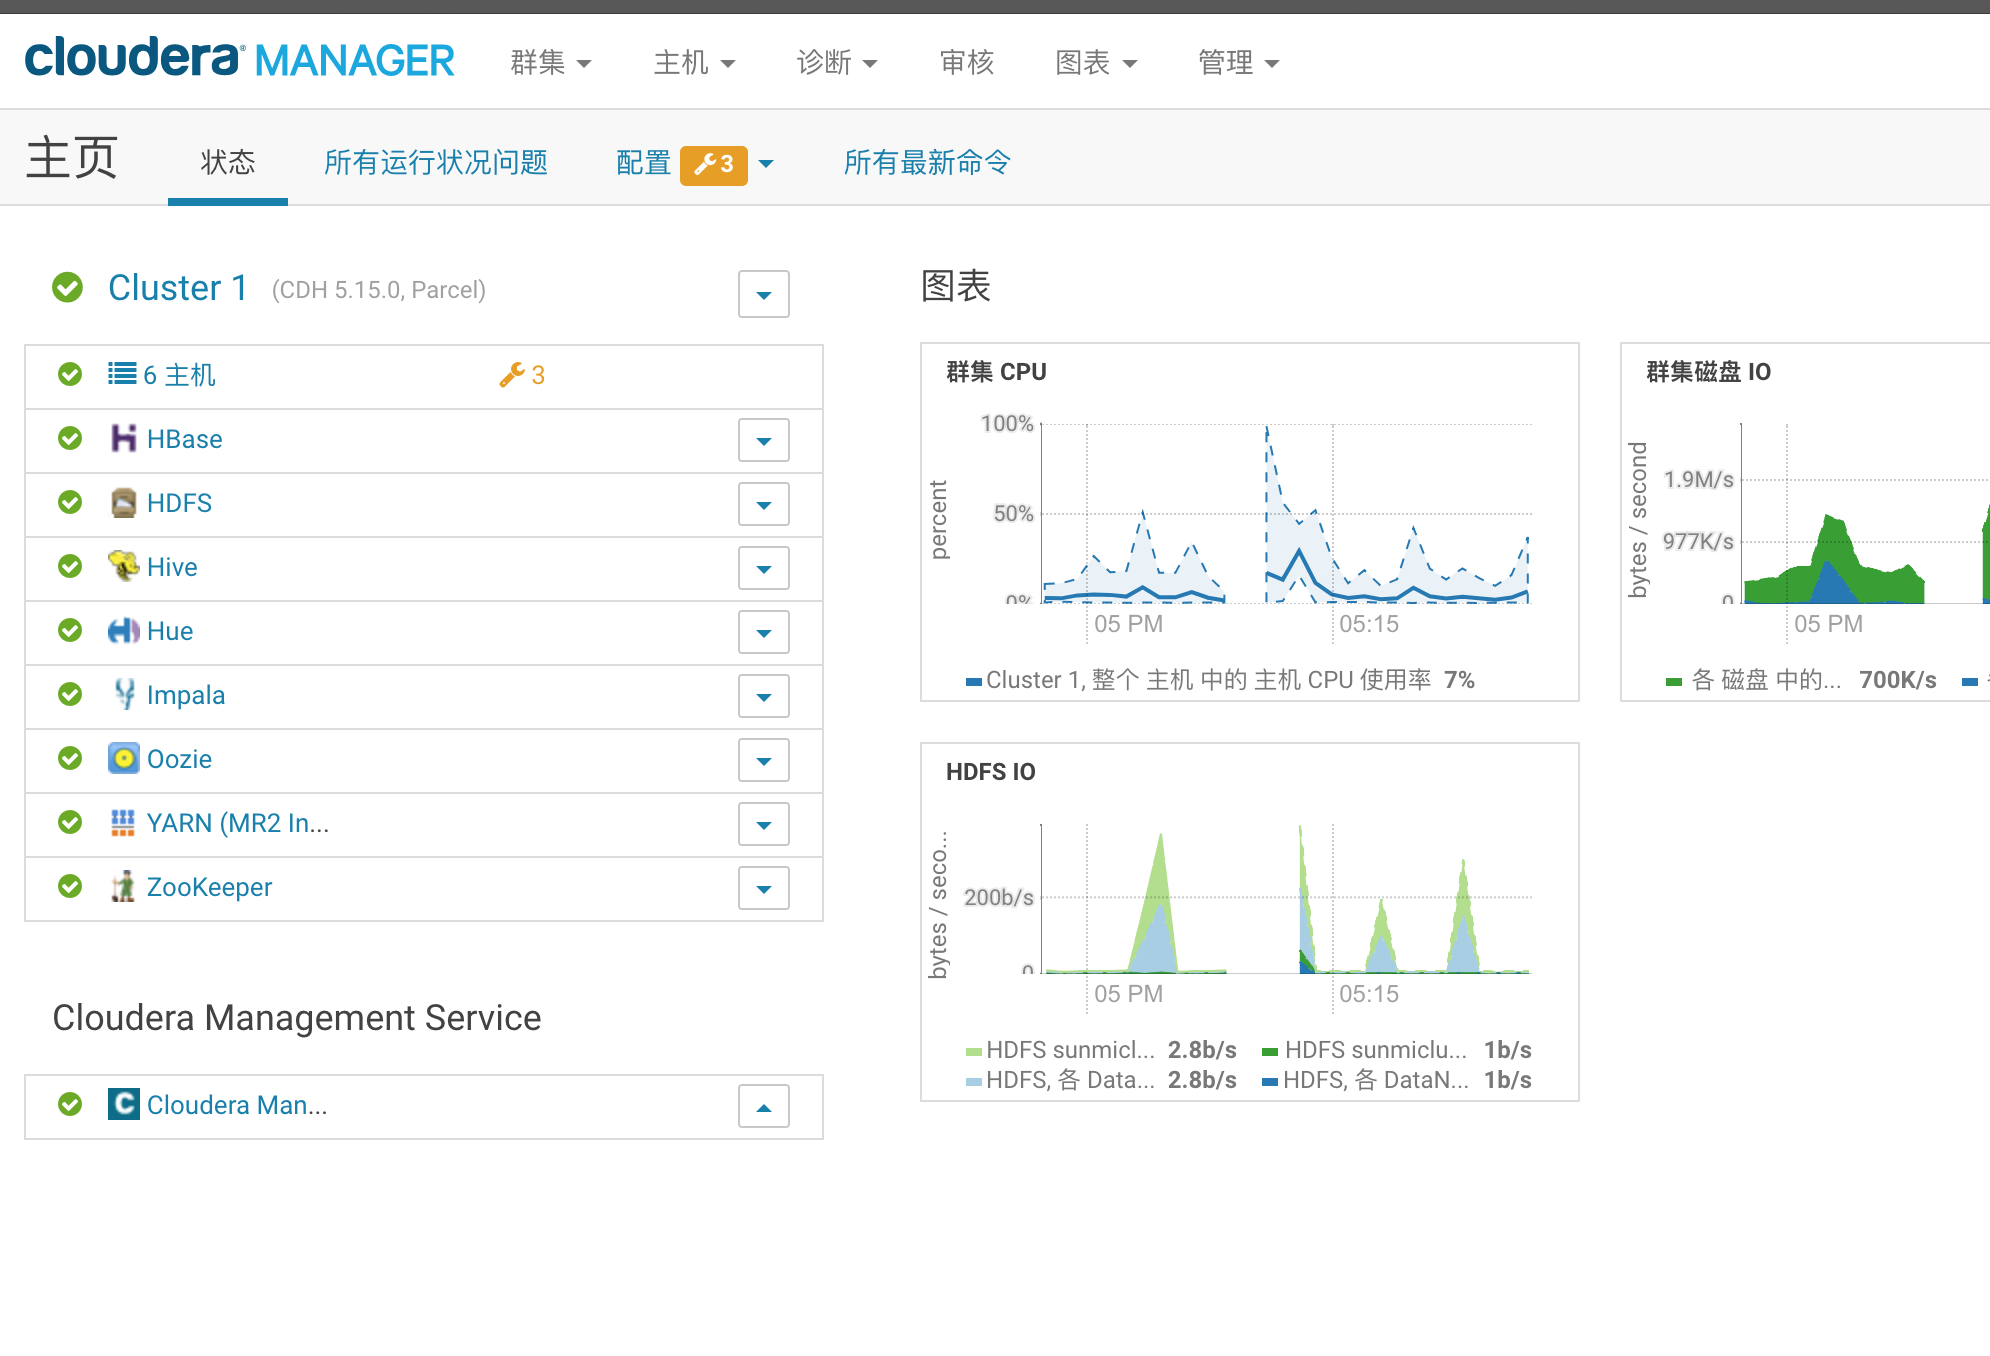1990x1356 pixels.
Task: Open the 配置 dropdown caret
Action: 767,163
